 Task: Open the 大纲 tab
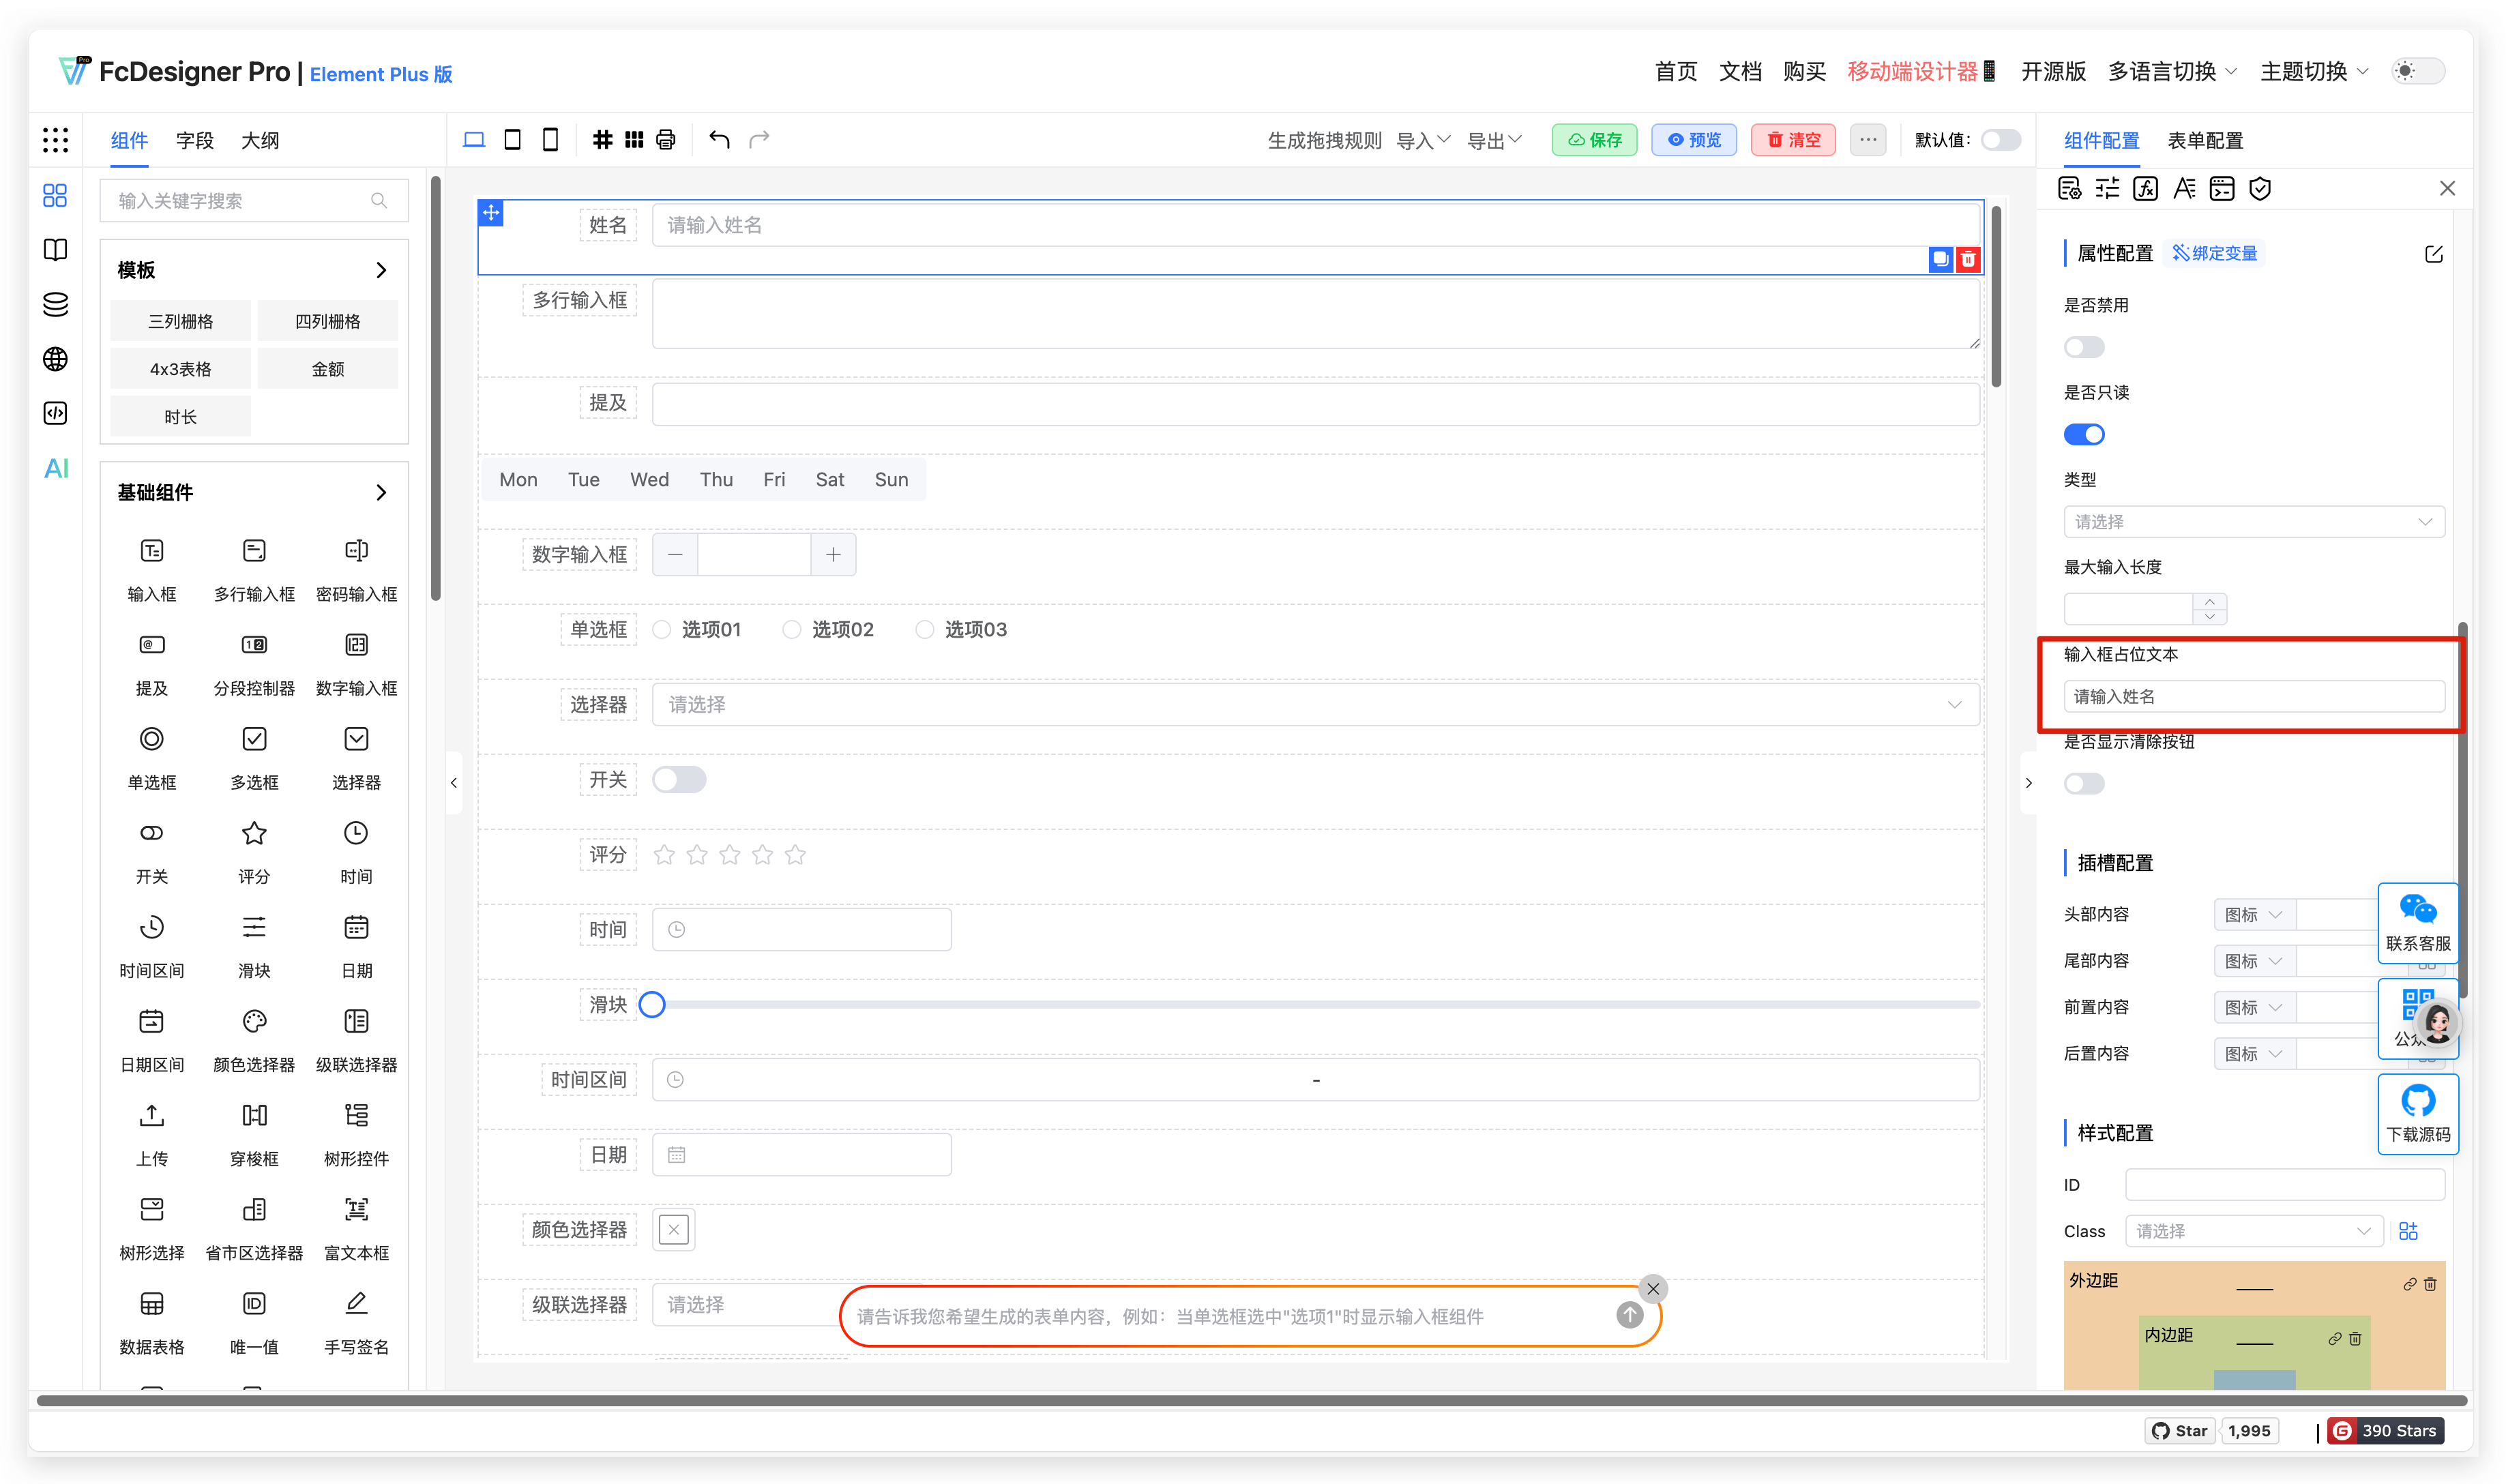coord(260,140)
